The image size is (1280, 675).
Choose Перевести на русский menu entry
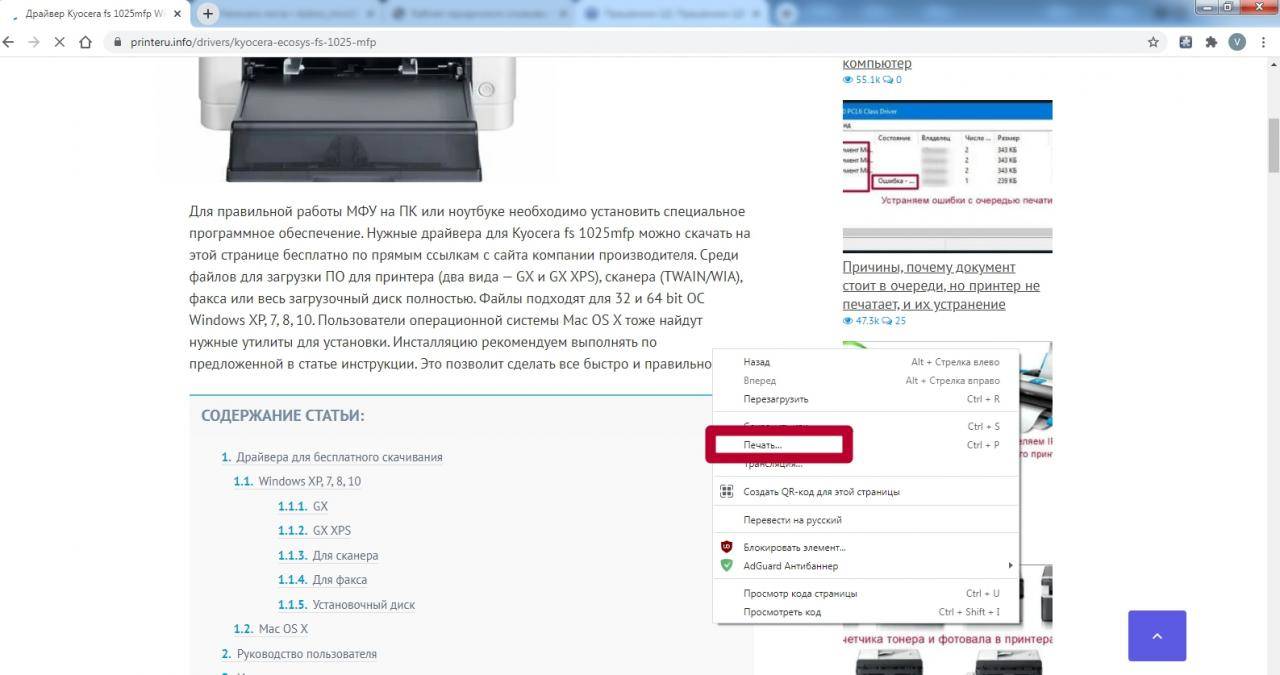[x=792, y=520]
